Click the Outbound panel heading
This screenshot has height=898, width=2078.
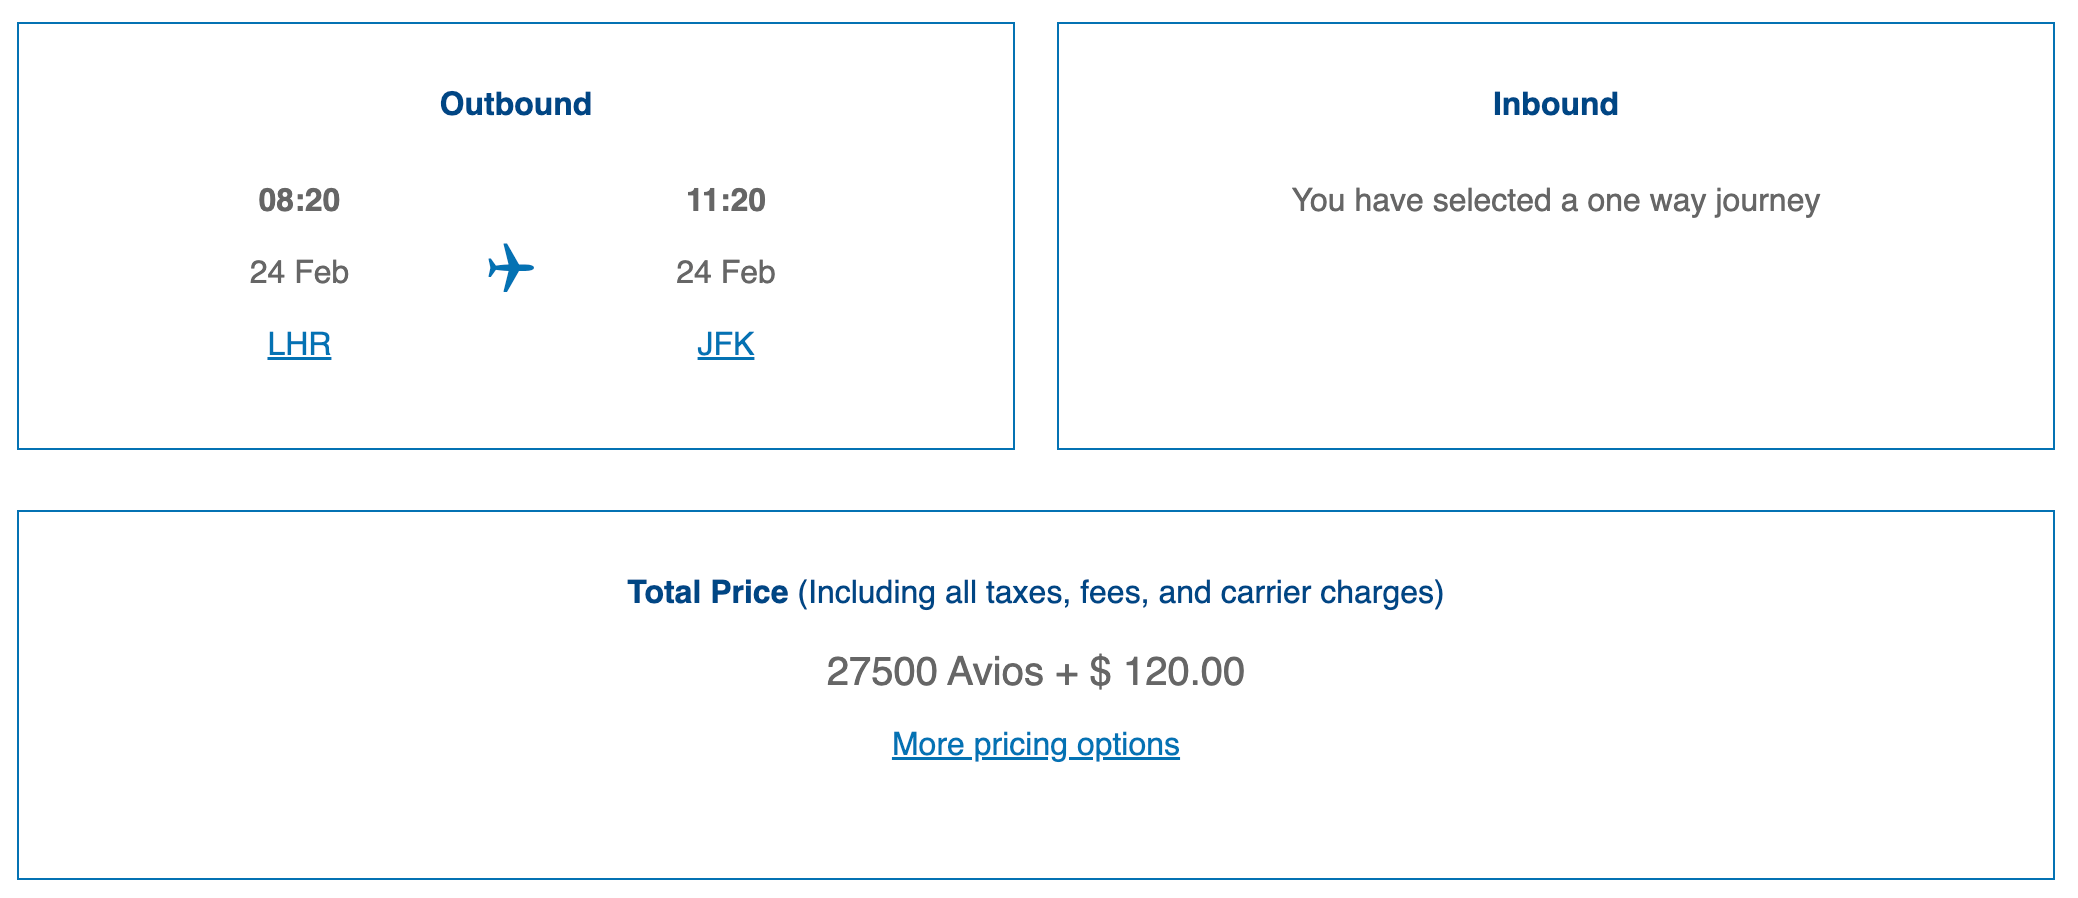[516, 103]
